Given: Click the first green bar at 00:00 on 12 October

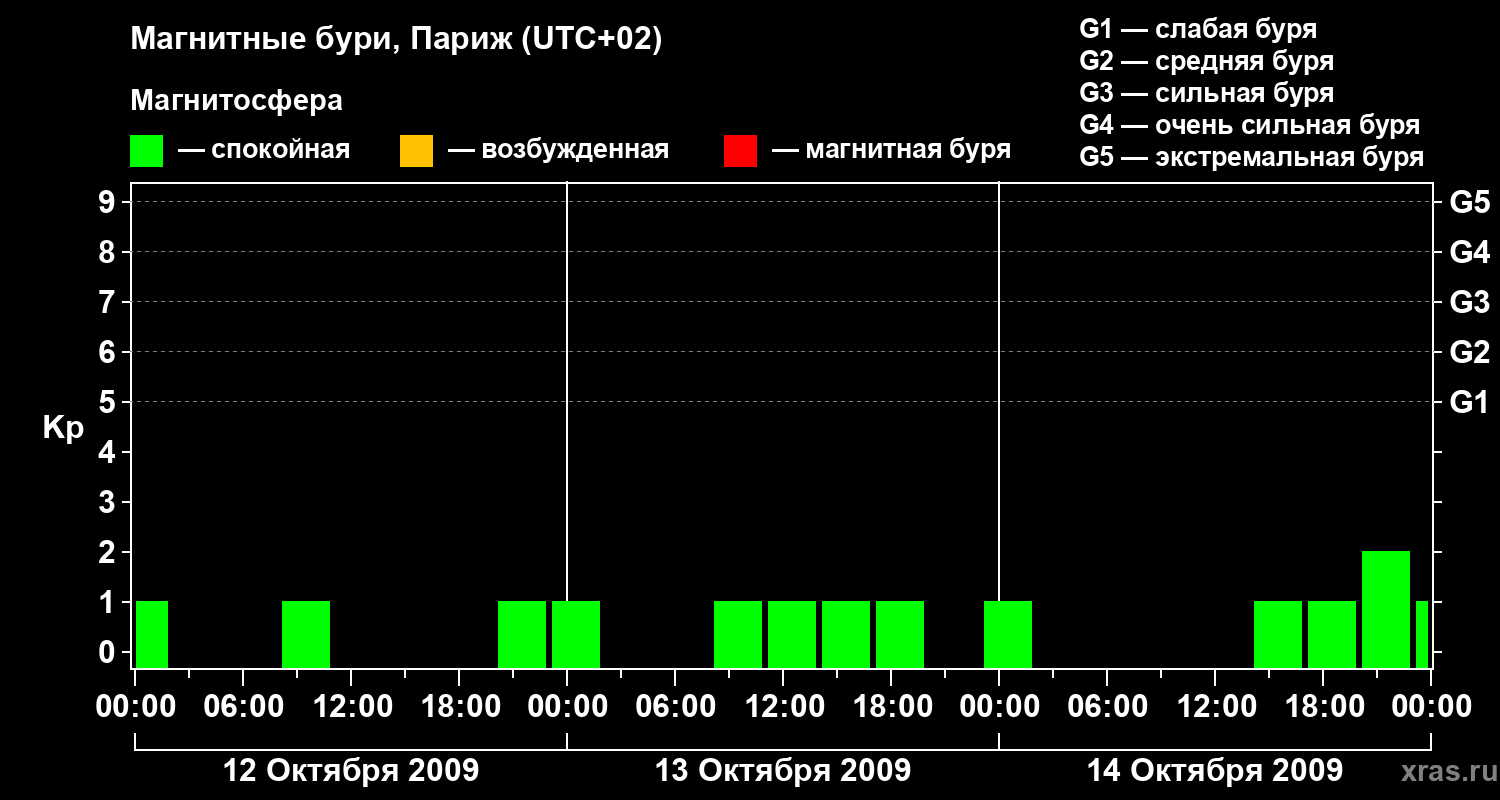Looking at the screenshot, I should point(152,634).
